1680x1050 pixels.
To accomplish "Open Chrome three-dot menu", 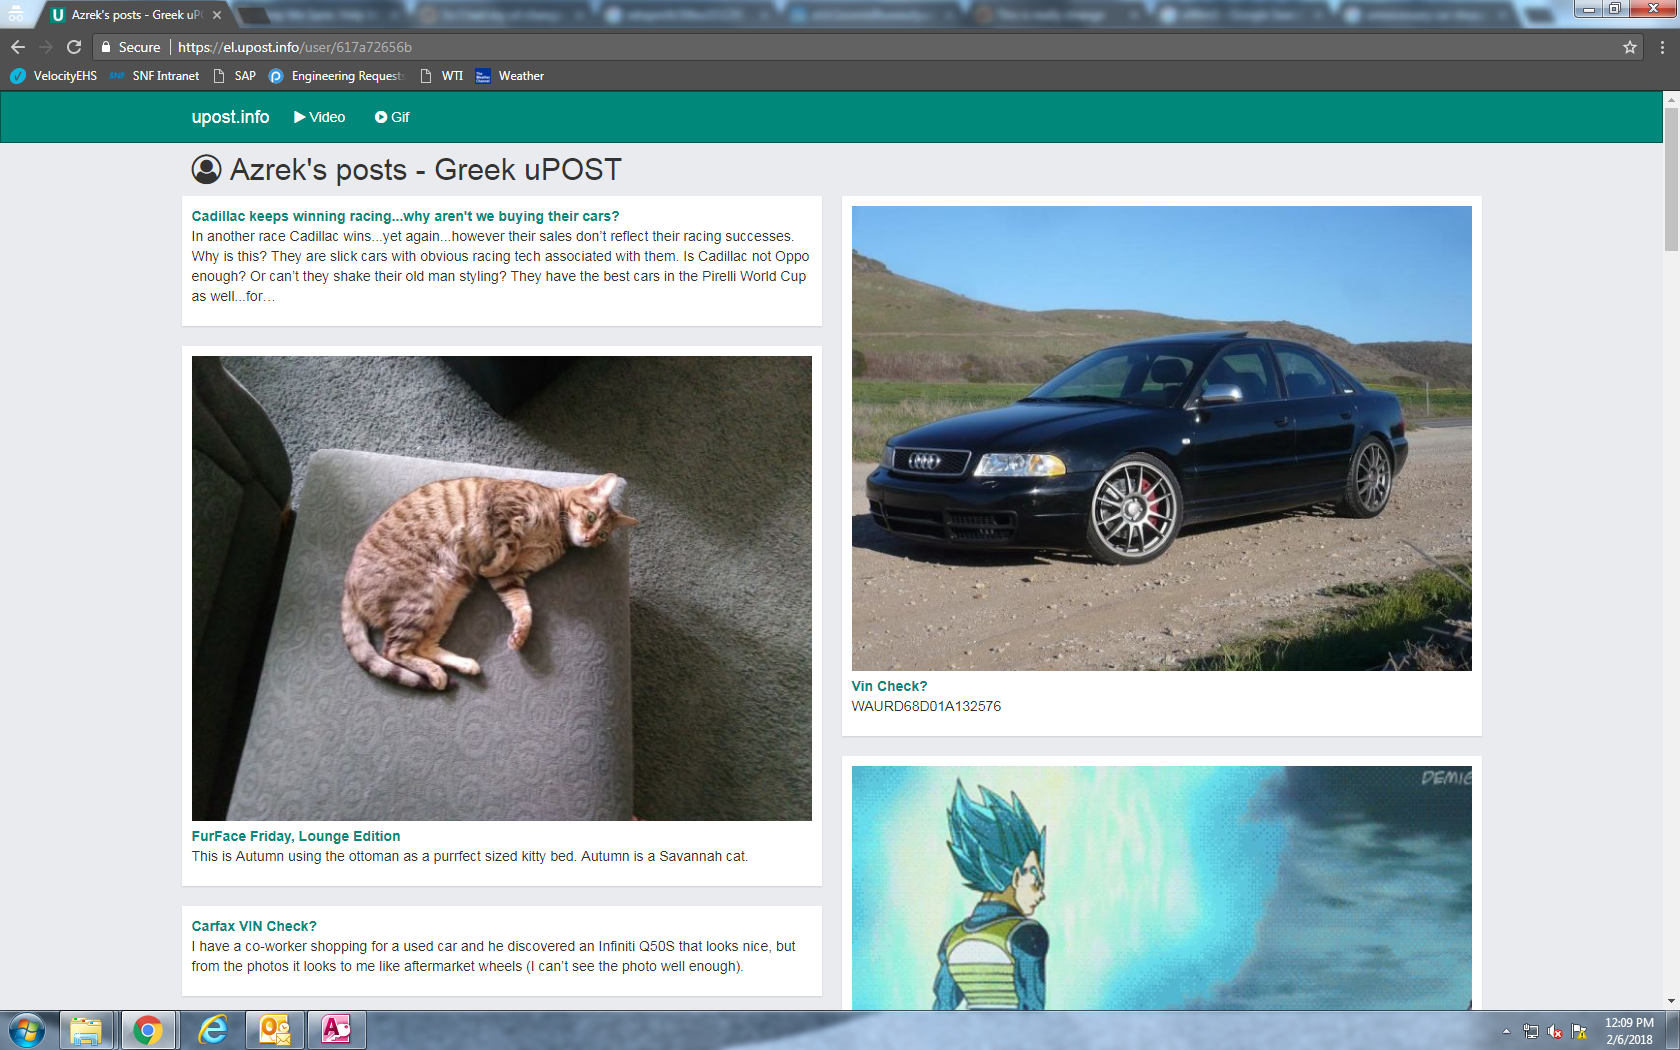I will 1662,47.
